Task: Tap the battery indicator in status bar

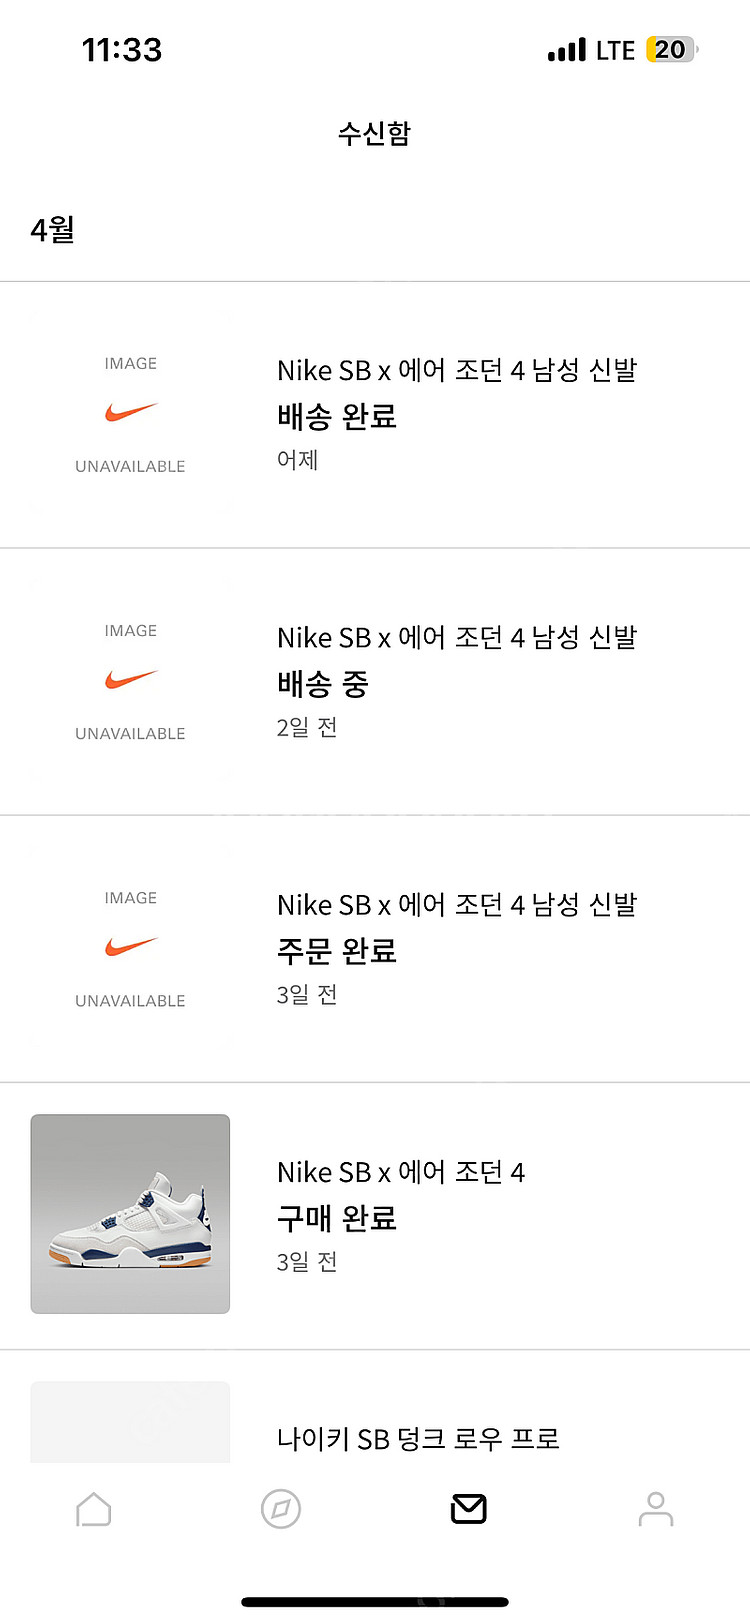Action: pyautogui.click(x=672, y=50)
